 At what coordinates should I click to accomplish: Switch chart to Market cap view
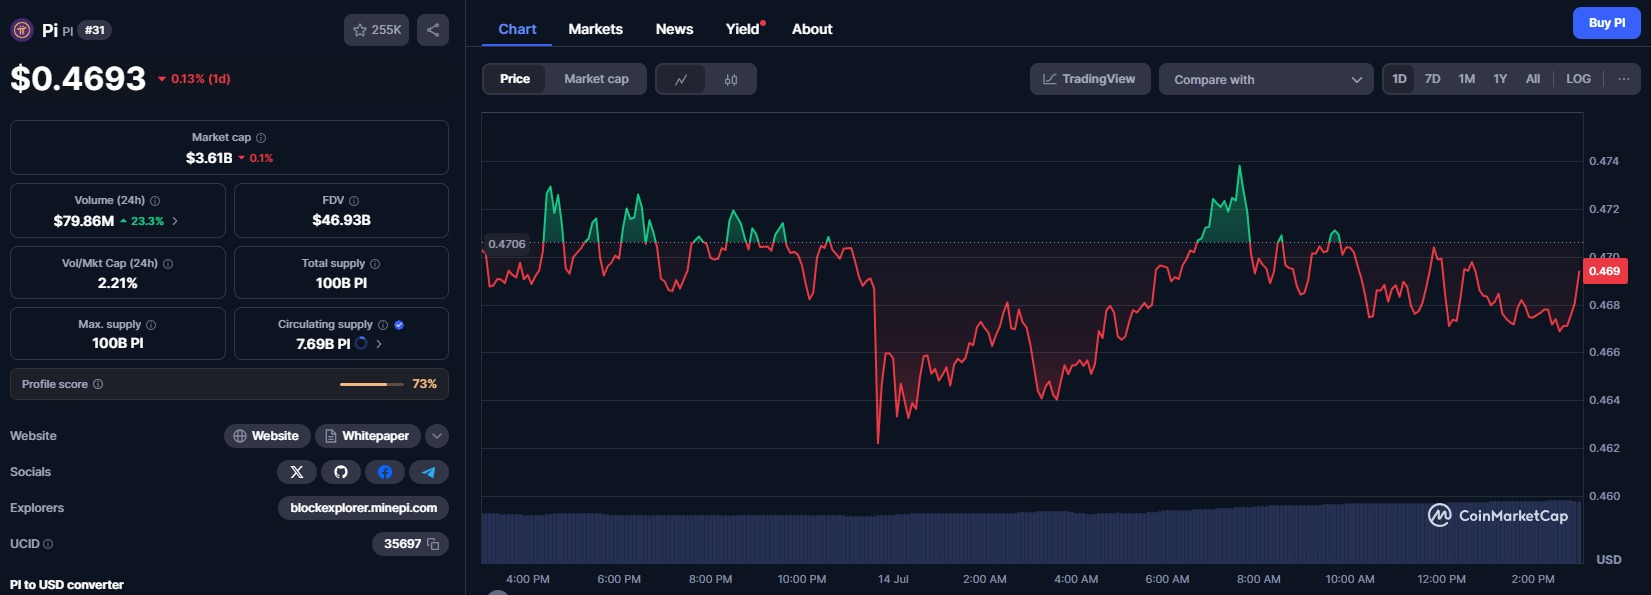coord(596,79)
